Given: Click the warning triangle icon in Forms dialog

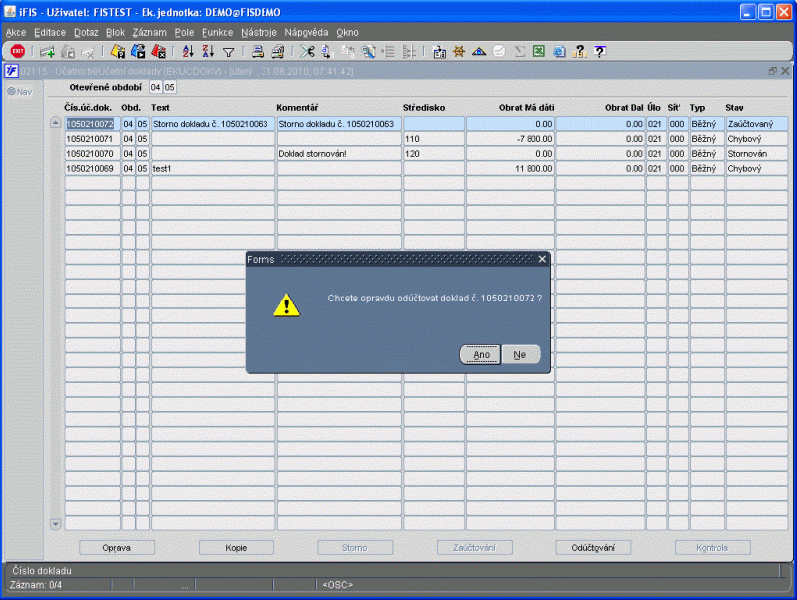Looking at the screenshot, I should [287, 305].
